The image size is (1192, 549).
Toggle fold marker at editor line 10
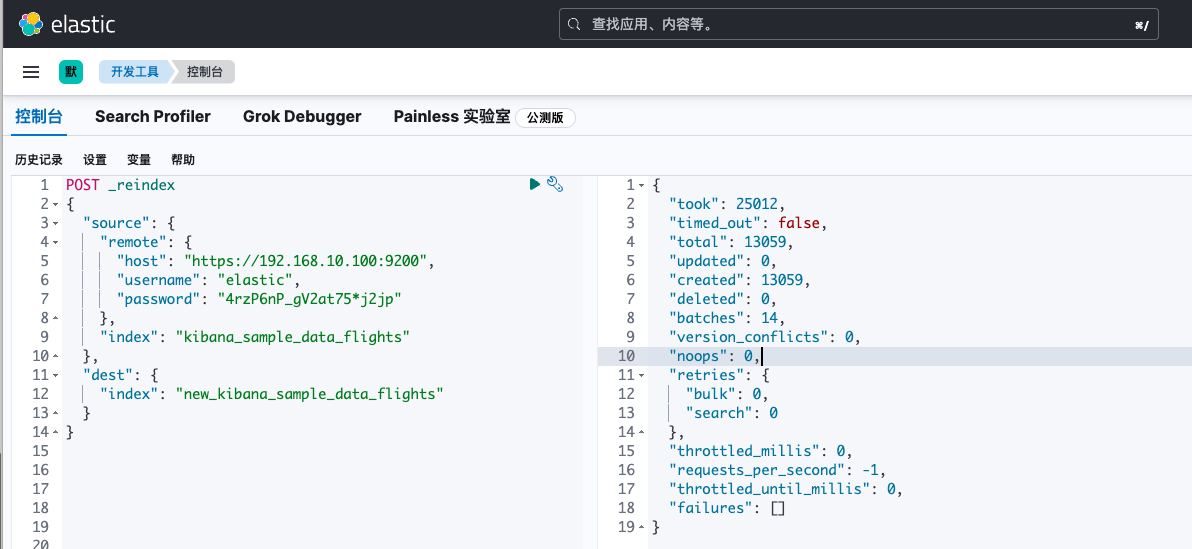tap(55, 356)
